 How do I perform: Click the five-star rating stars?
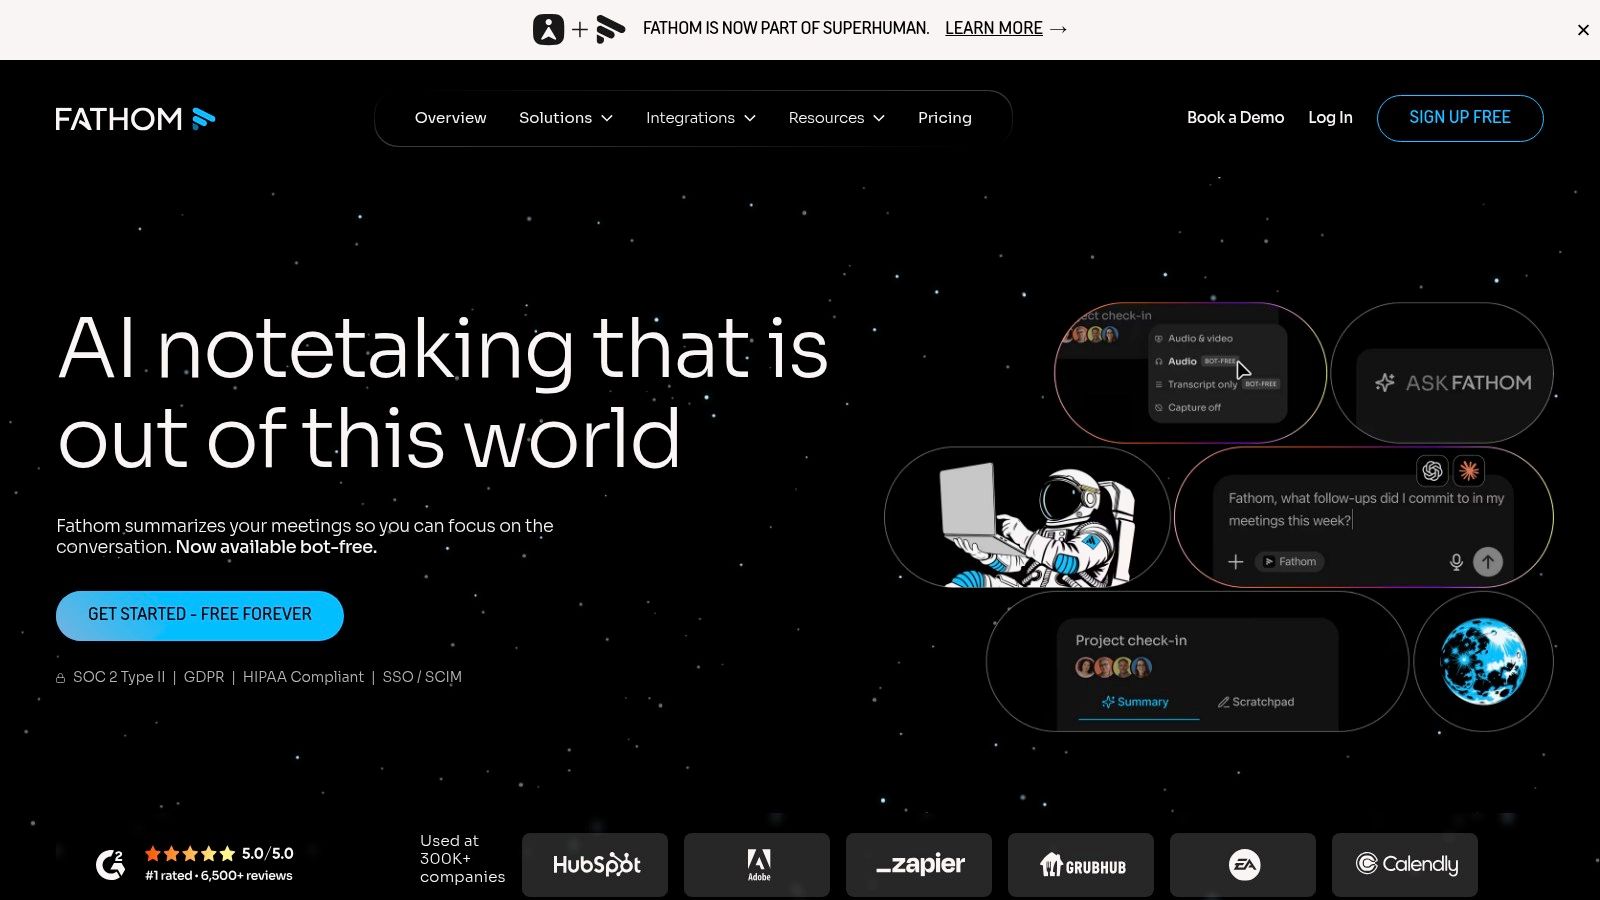point(190,854)
